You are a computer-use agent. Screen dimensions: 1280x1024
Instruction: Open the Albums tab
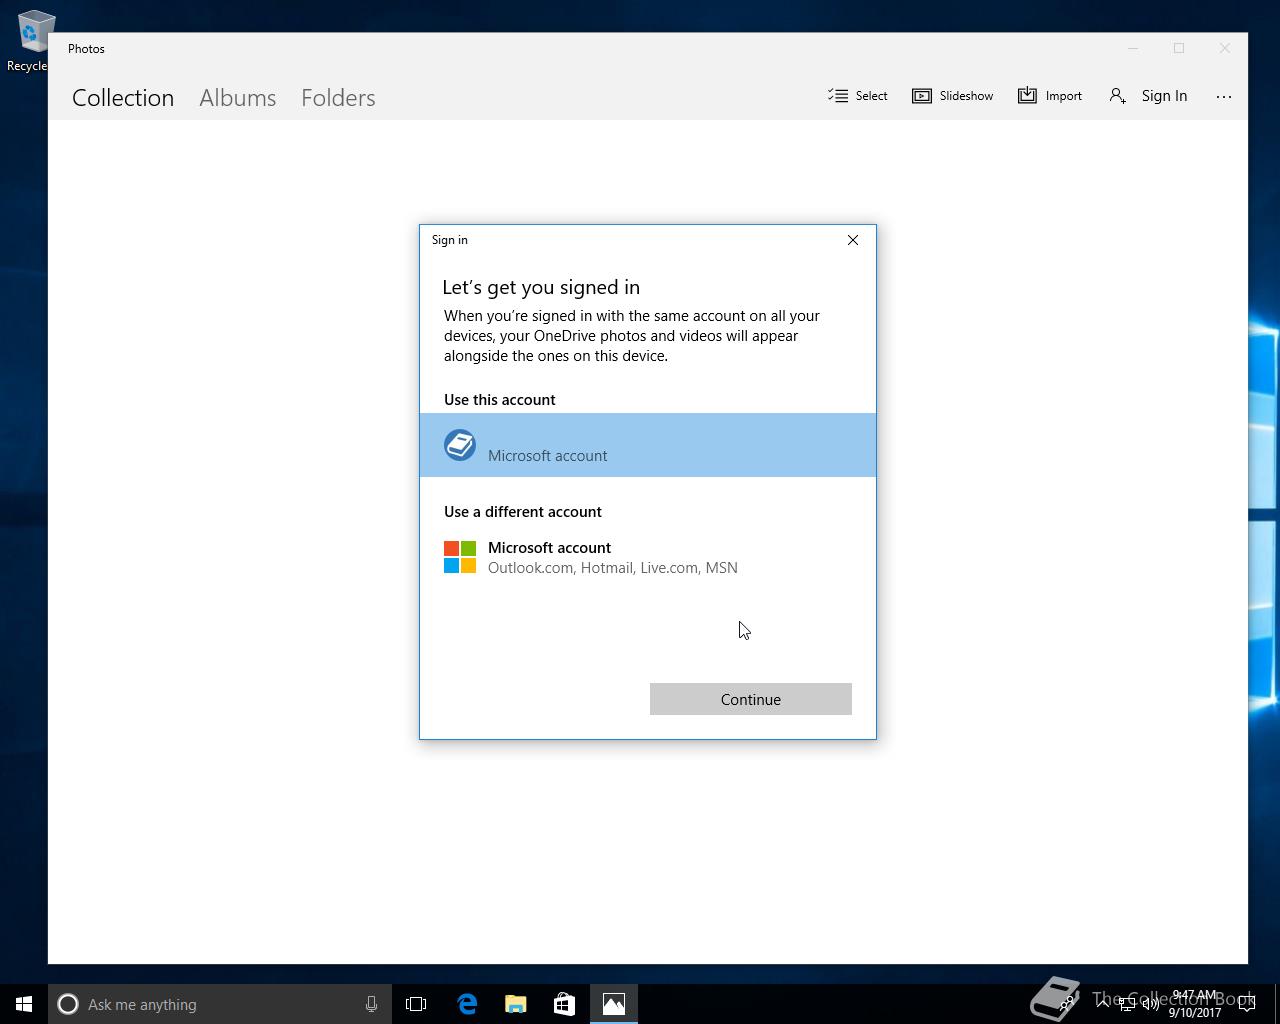coord(237,97)
